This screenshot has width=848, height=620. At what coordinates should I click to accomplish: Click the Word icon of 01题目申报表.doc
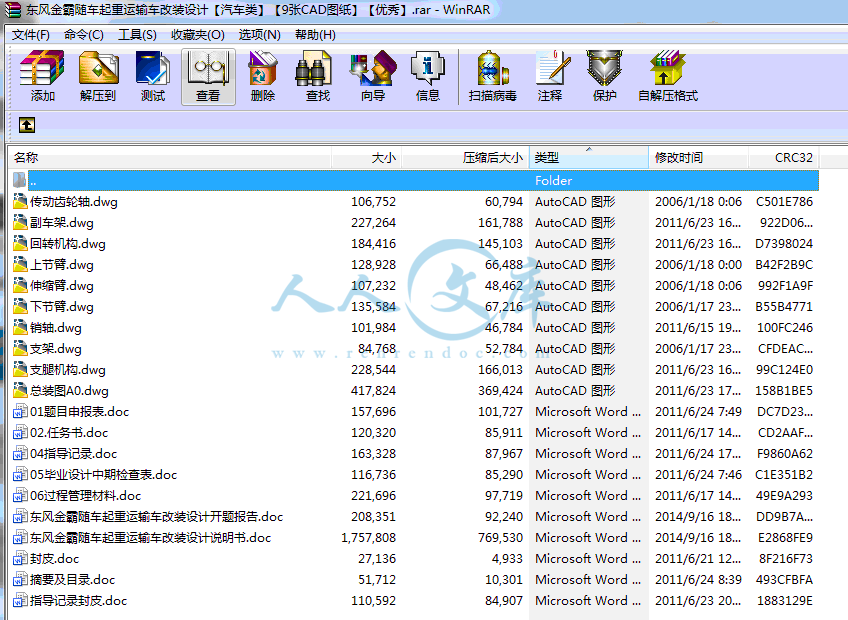20,411
